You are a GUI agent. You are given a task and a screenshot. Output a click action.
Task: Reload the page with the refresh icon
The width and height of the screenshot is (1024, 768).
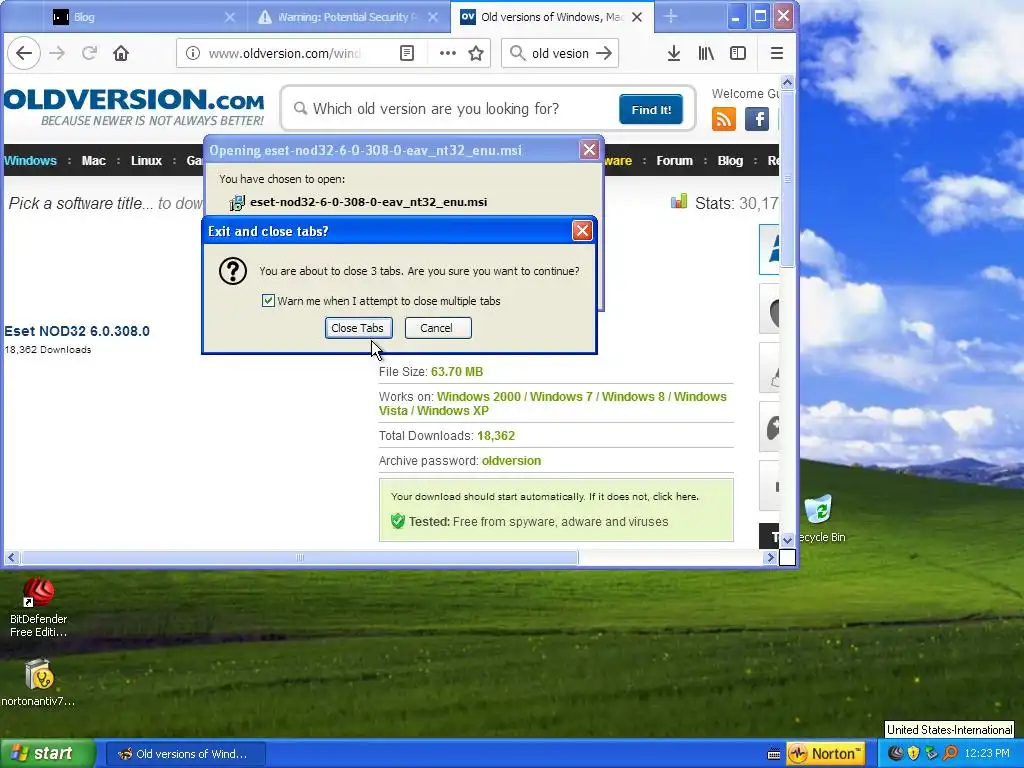(89, 54)
